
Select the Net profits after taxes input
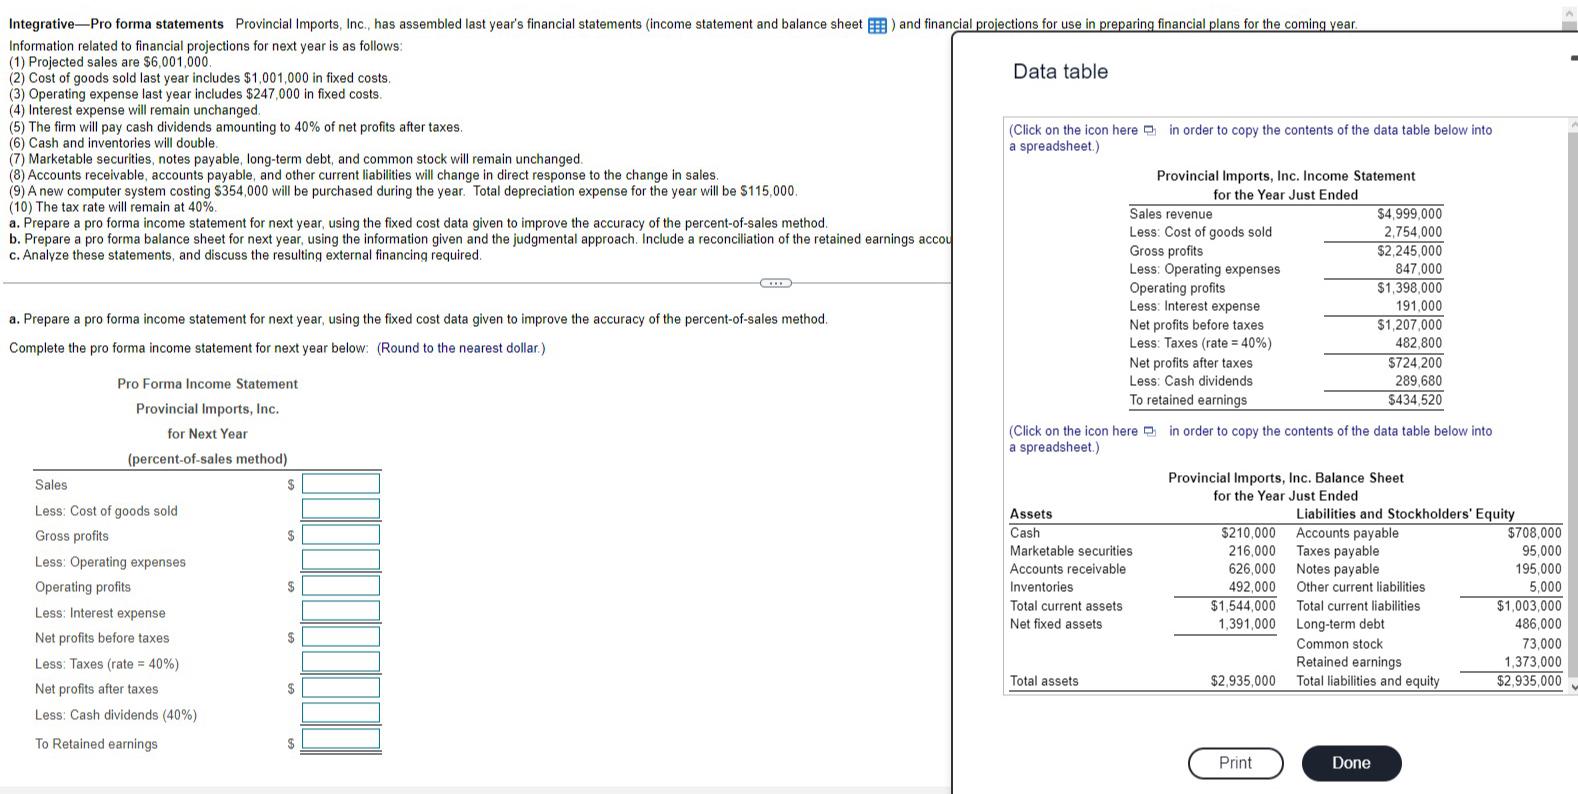[341, 688]
